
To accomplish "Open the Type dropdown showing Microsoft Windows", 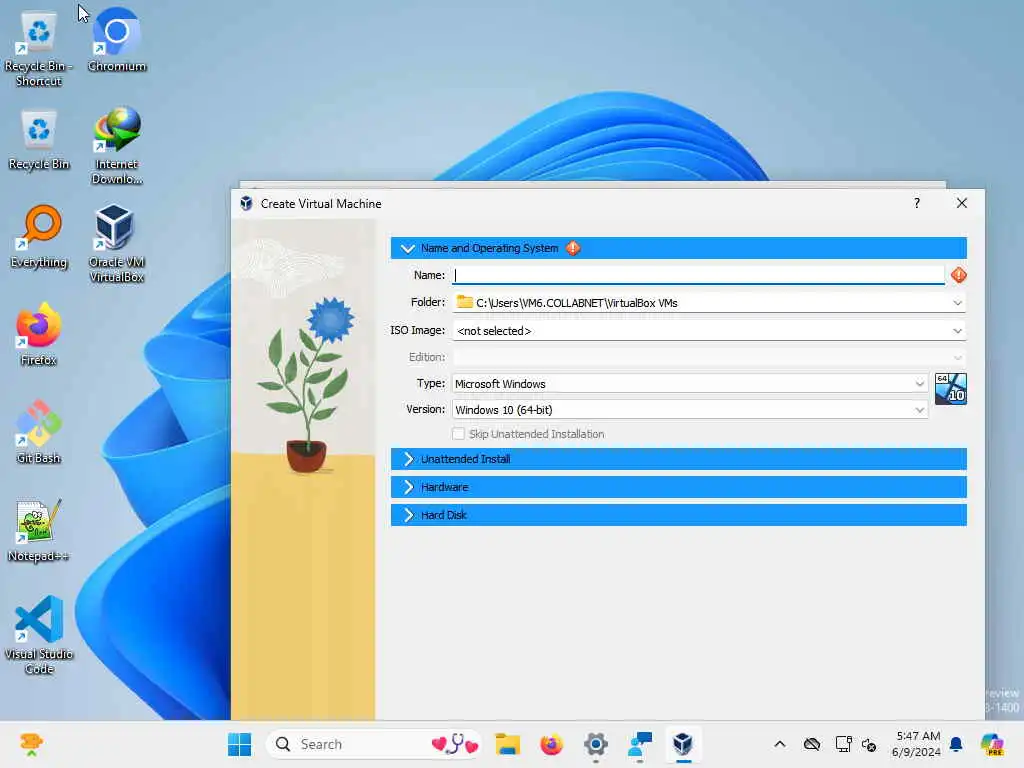I will pyautogui.click(x=690, y=384).
